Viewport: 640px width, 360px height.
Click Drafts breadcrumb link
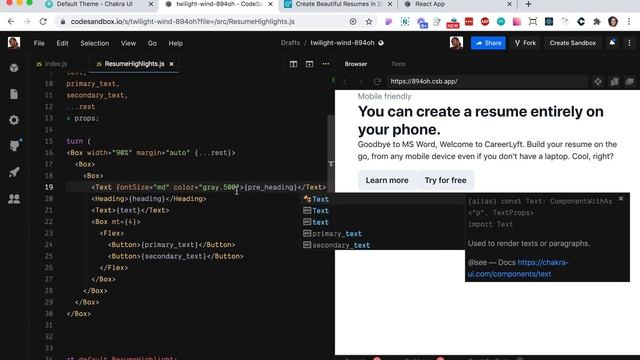coord(290,43)
